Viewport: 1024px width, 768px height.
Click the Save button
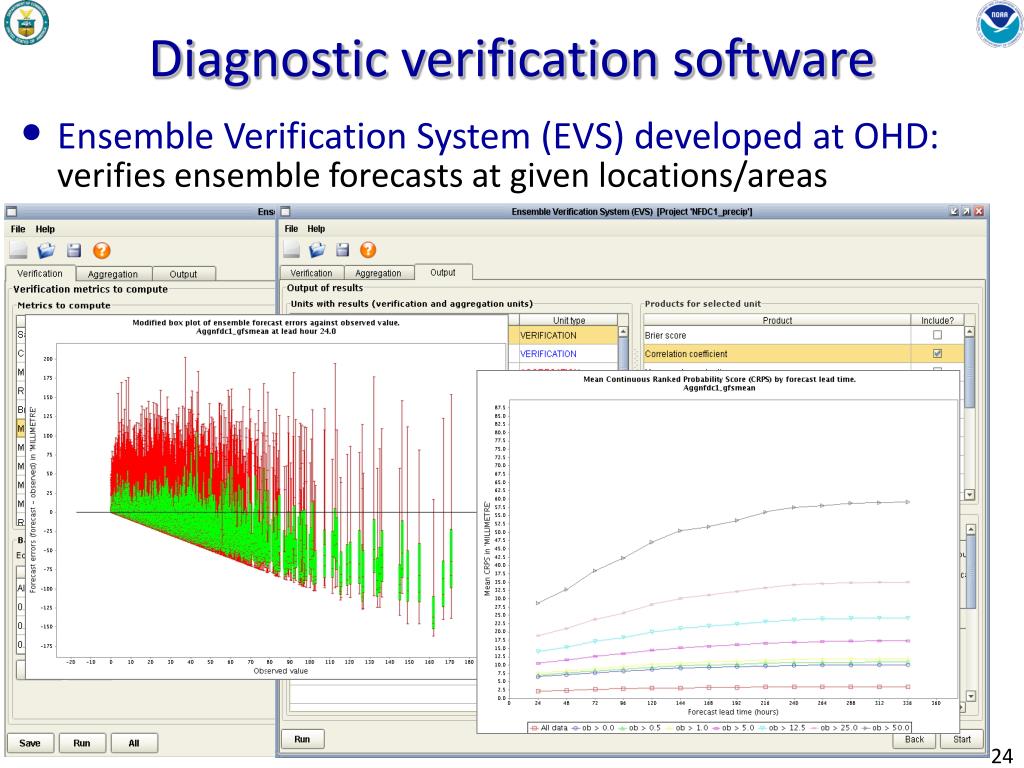pyautogui.click(x=30, y=743)
